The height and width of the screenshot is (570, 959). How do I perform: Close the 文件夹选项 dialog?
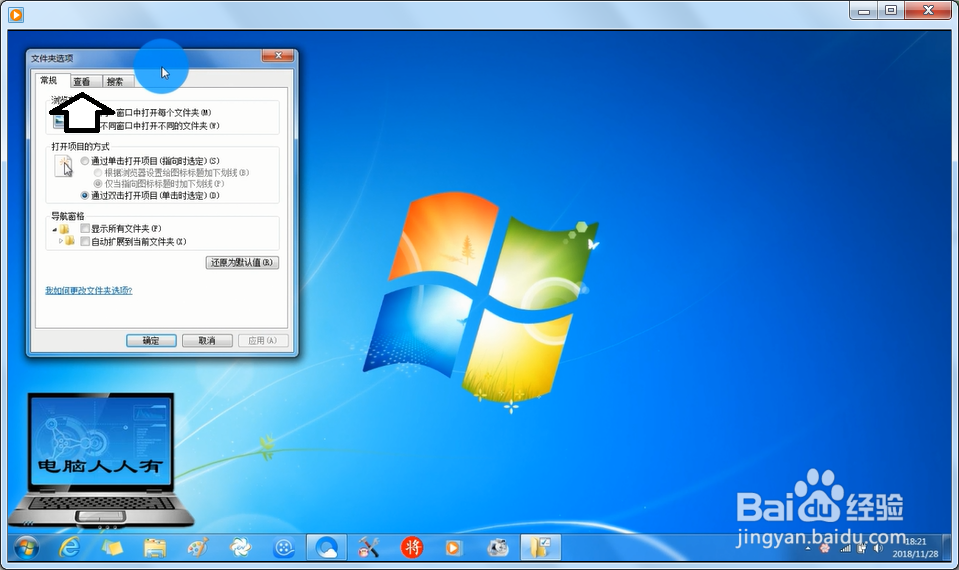(x=278, y=56)
